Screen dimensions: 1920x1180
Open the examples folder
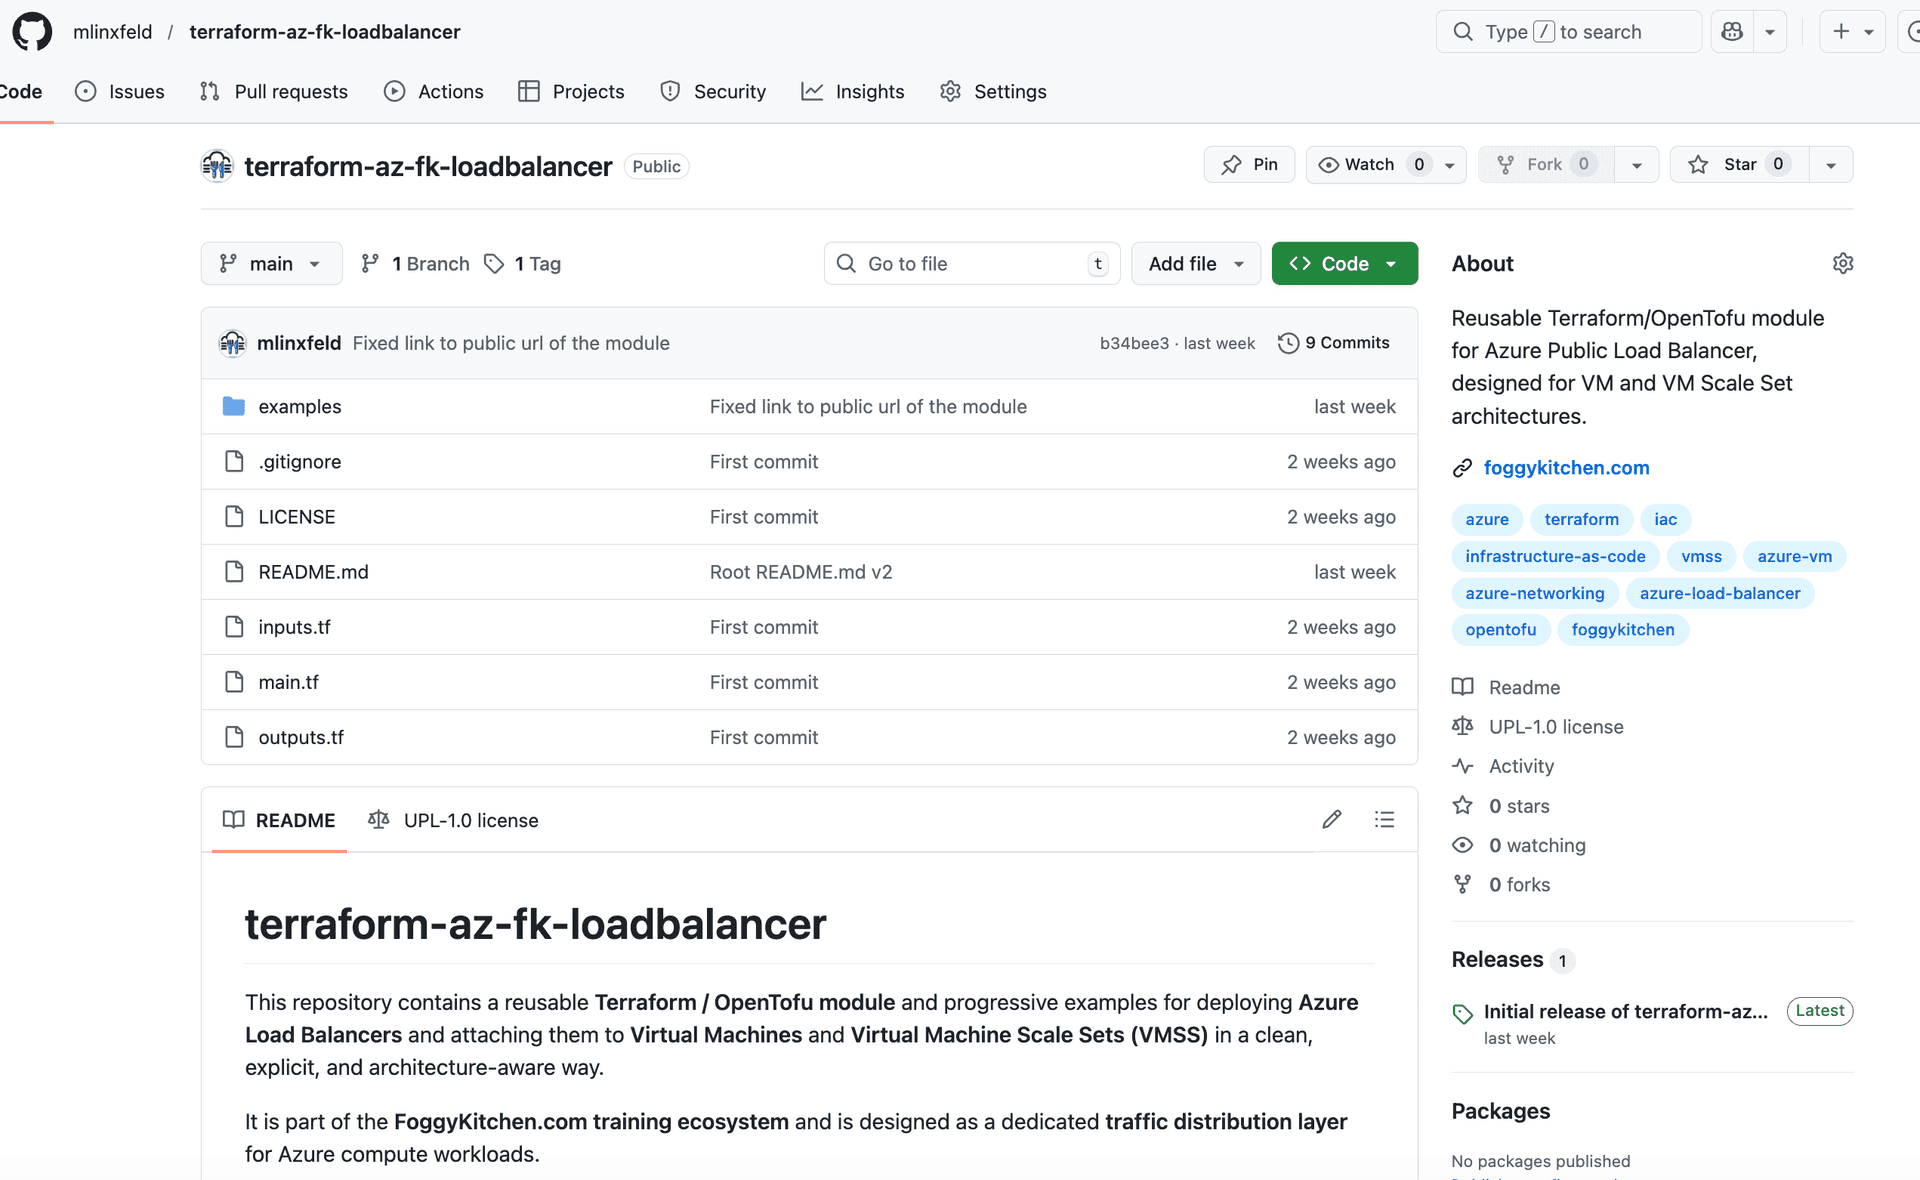[300, 407]
